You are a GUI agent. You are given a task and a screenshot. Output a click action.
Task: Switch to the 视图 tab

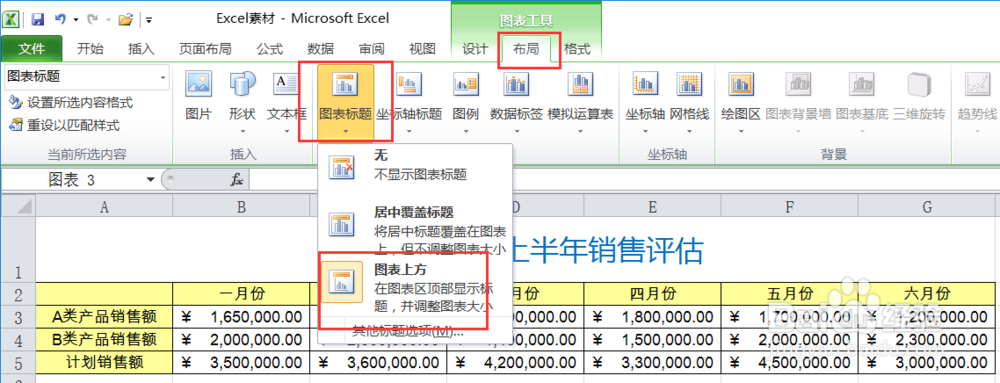pos(422,49)
